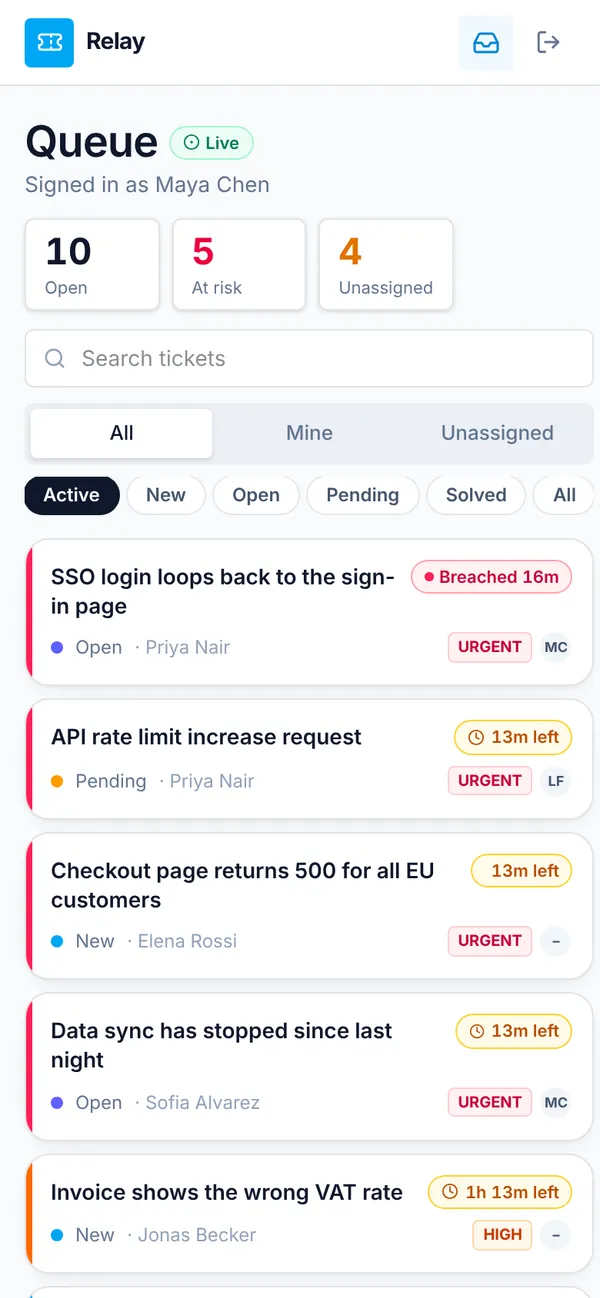Click MC avatar on Data sync ticket
Screen dimensions: 600x1298
pos(556,1103)
